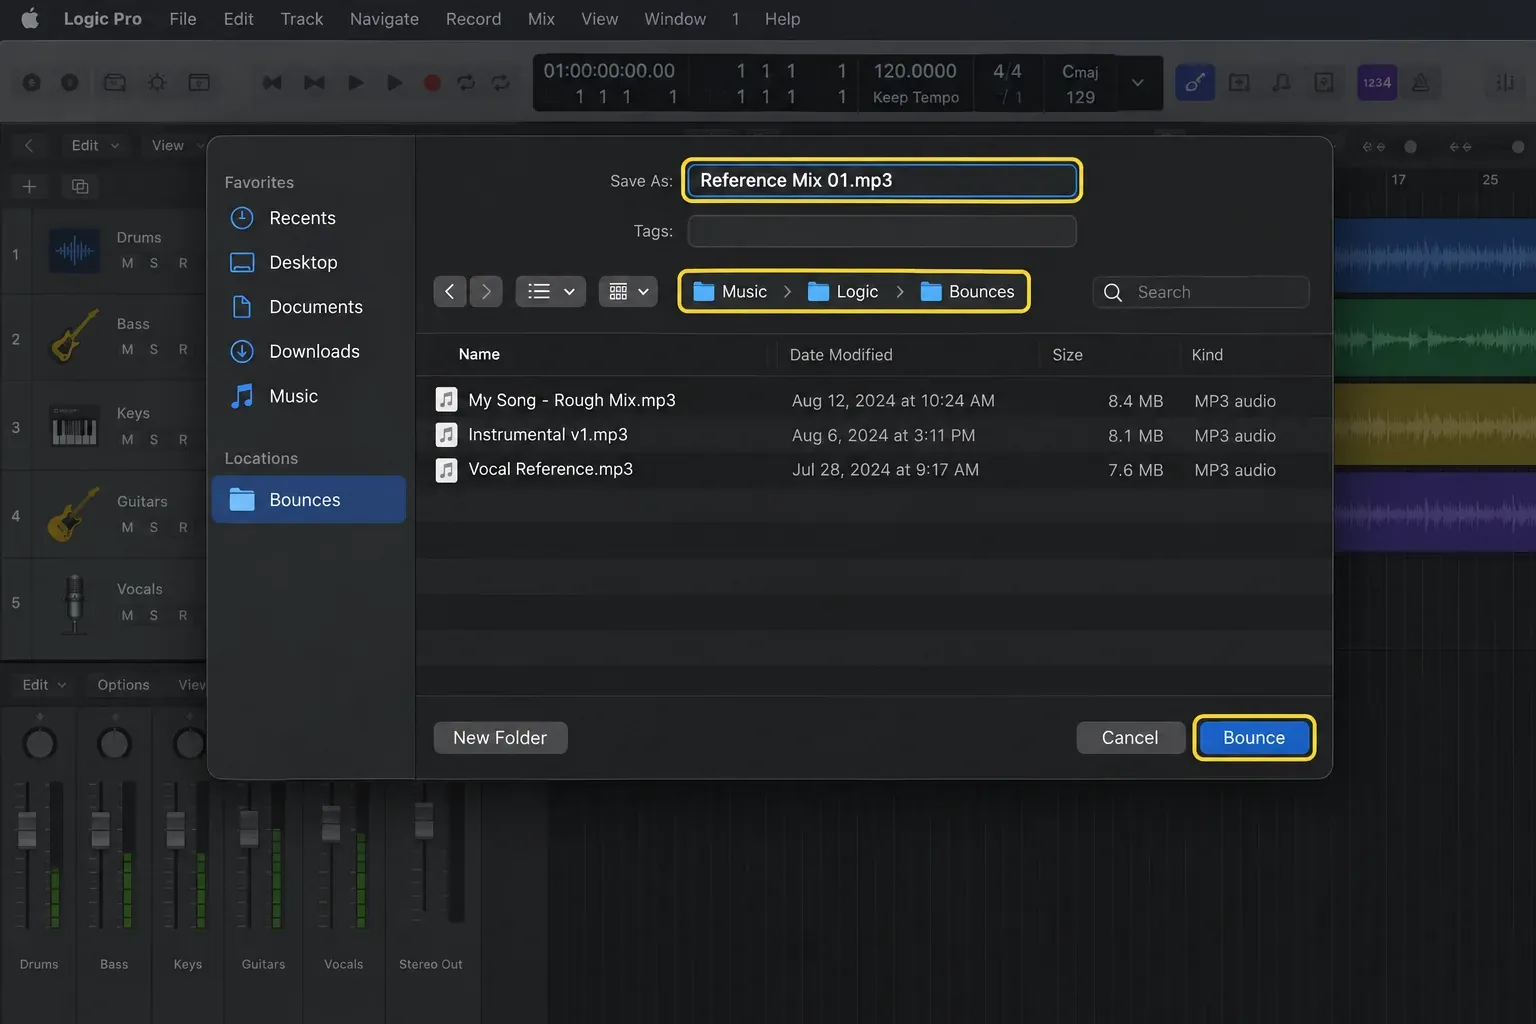This screenshot has height=1024, width=1536.
Task: Click the New Folder button
Action: 500,738
